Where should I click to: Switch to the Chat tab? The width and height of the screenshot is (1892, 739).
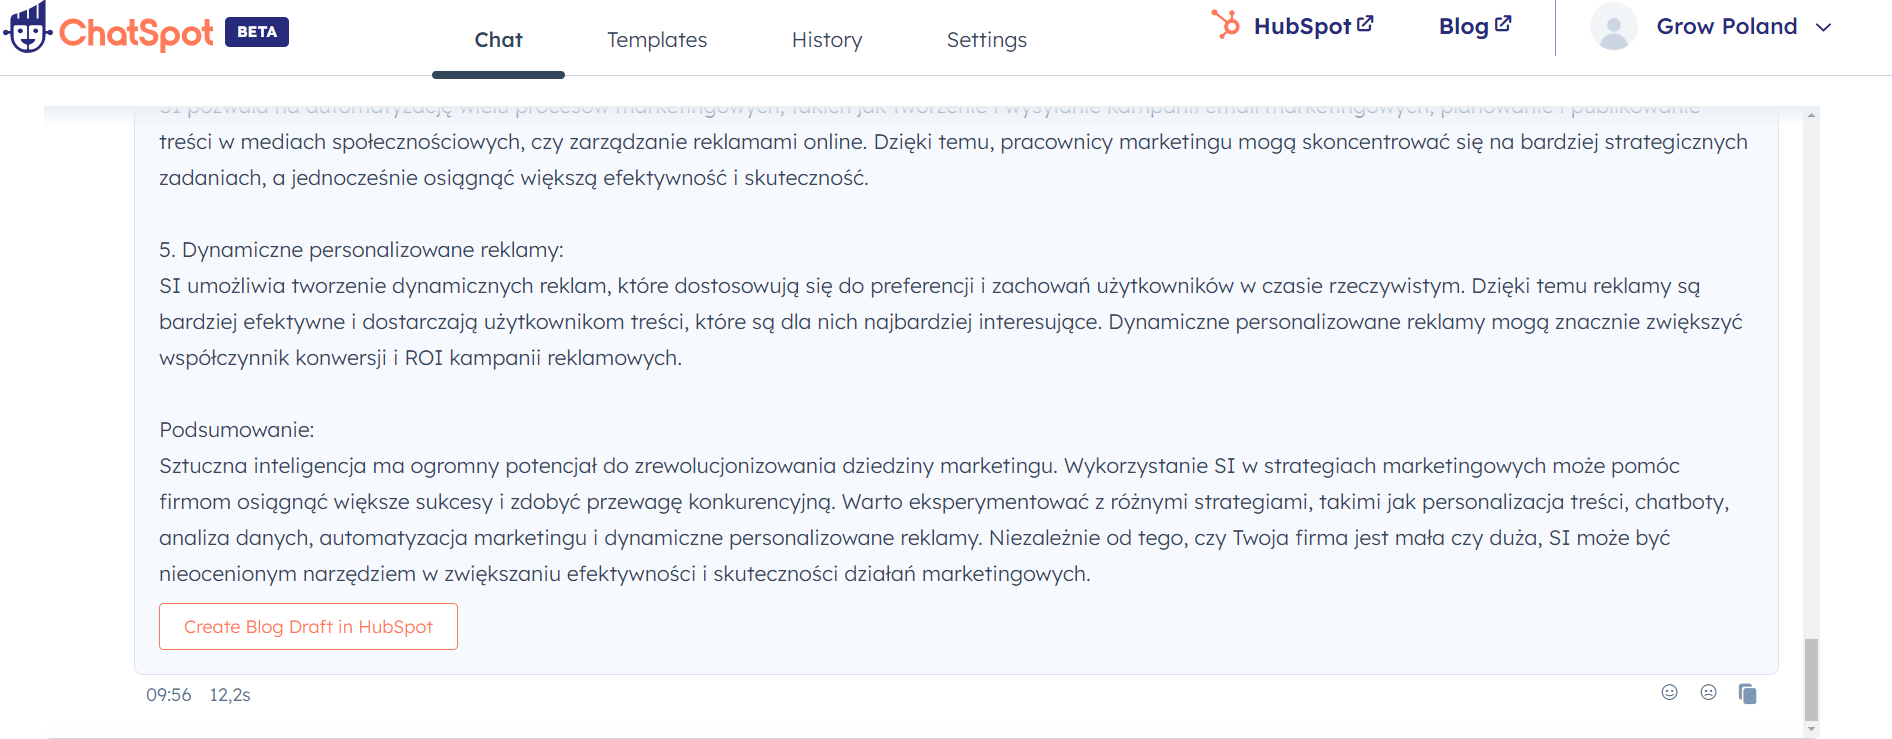point(498,40)
